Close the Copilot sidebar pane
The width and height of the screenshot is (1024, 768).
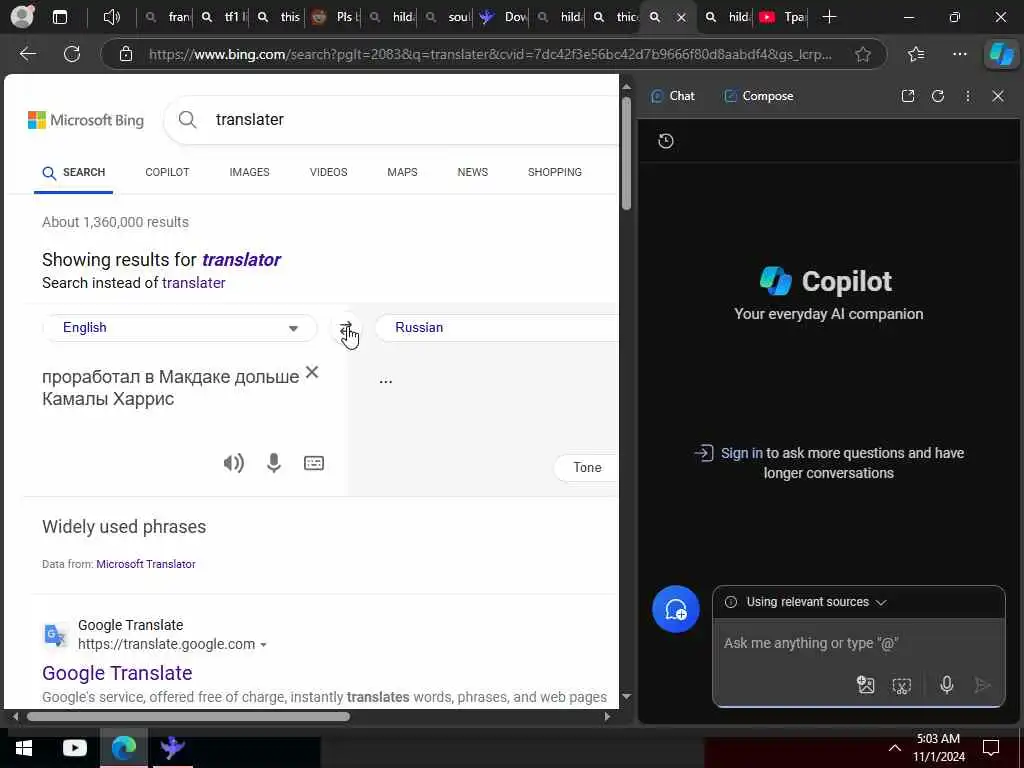click(x=998, y=96)
